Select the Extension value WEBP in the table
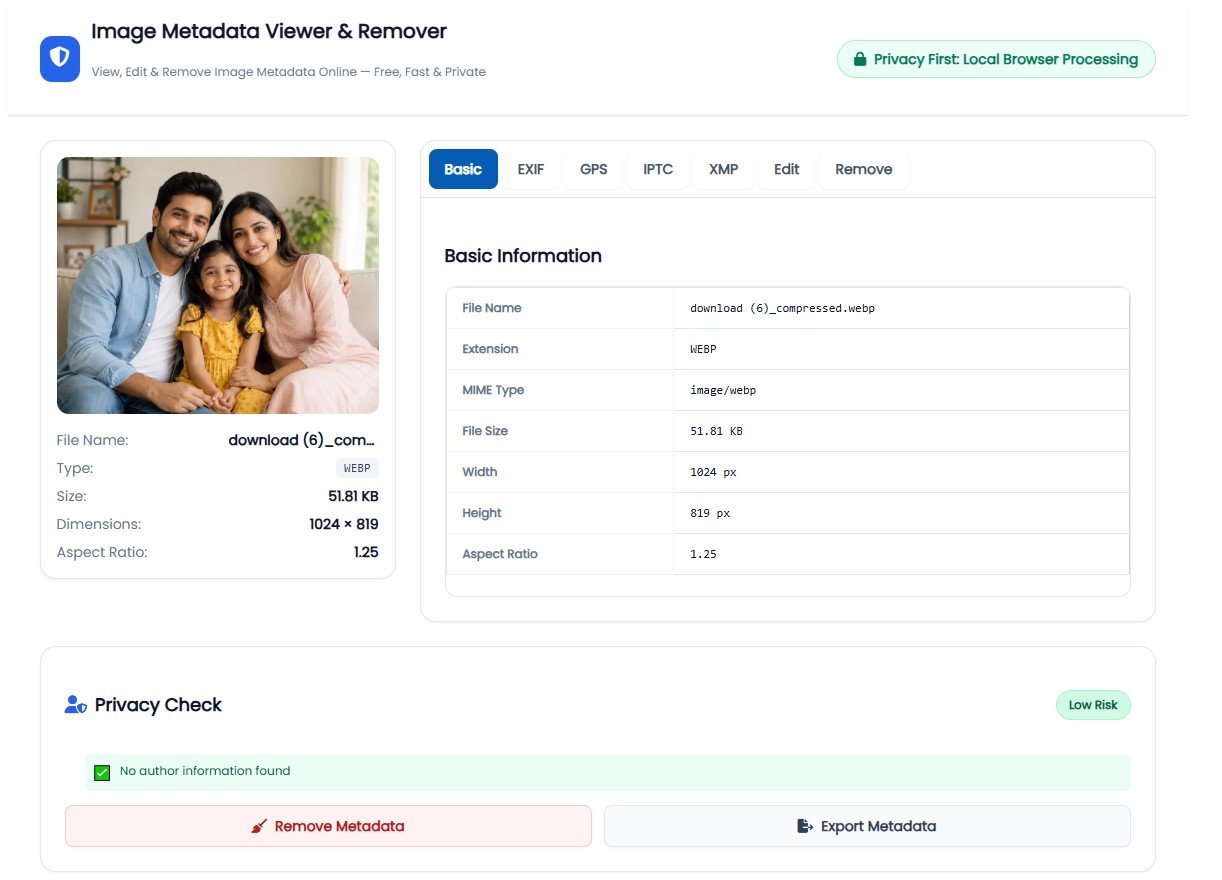The image size is (1222, 880). [x=703, y=349]
